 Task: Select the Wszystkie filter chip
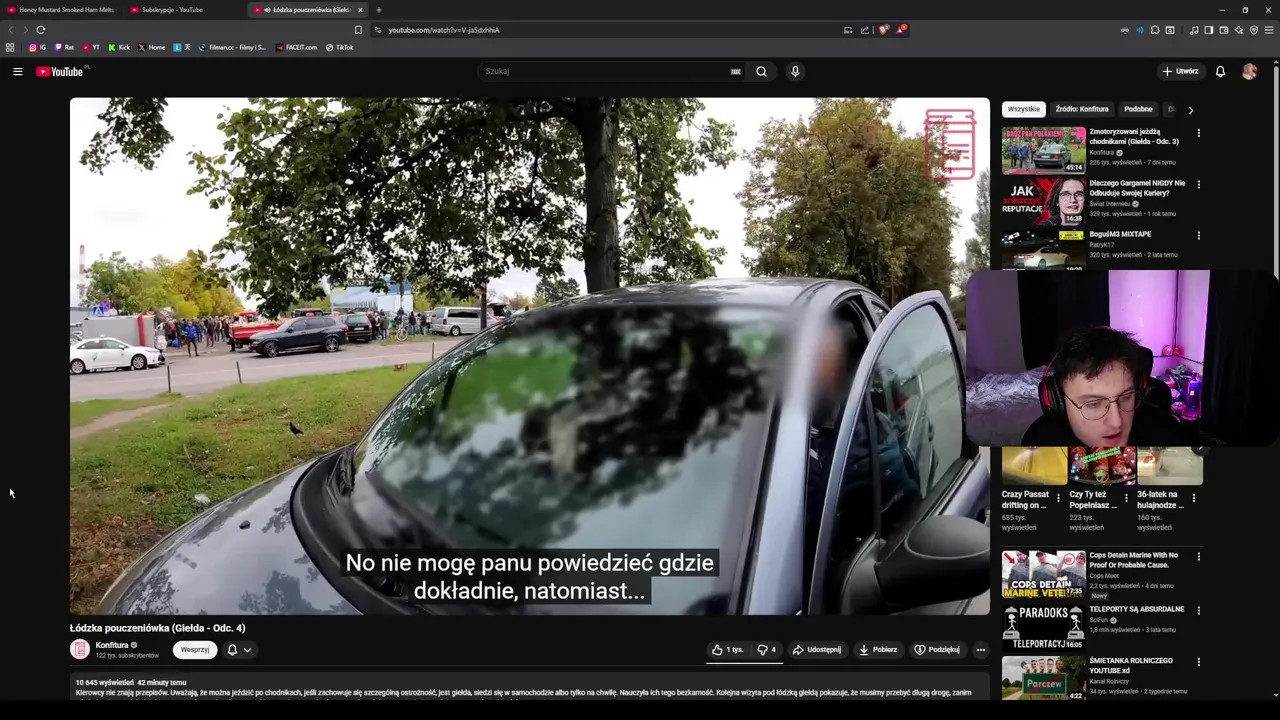point(1023,109)
